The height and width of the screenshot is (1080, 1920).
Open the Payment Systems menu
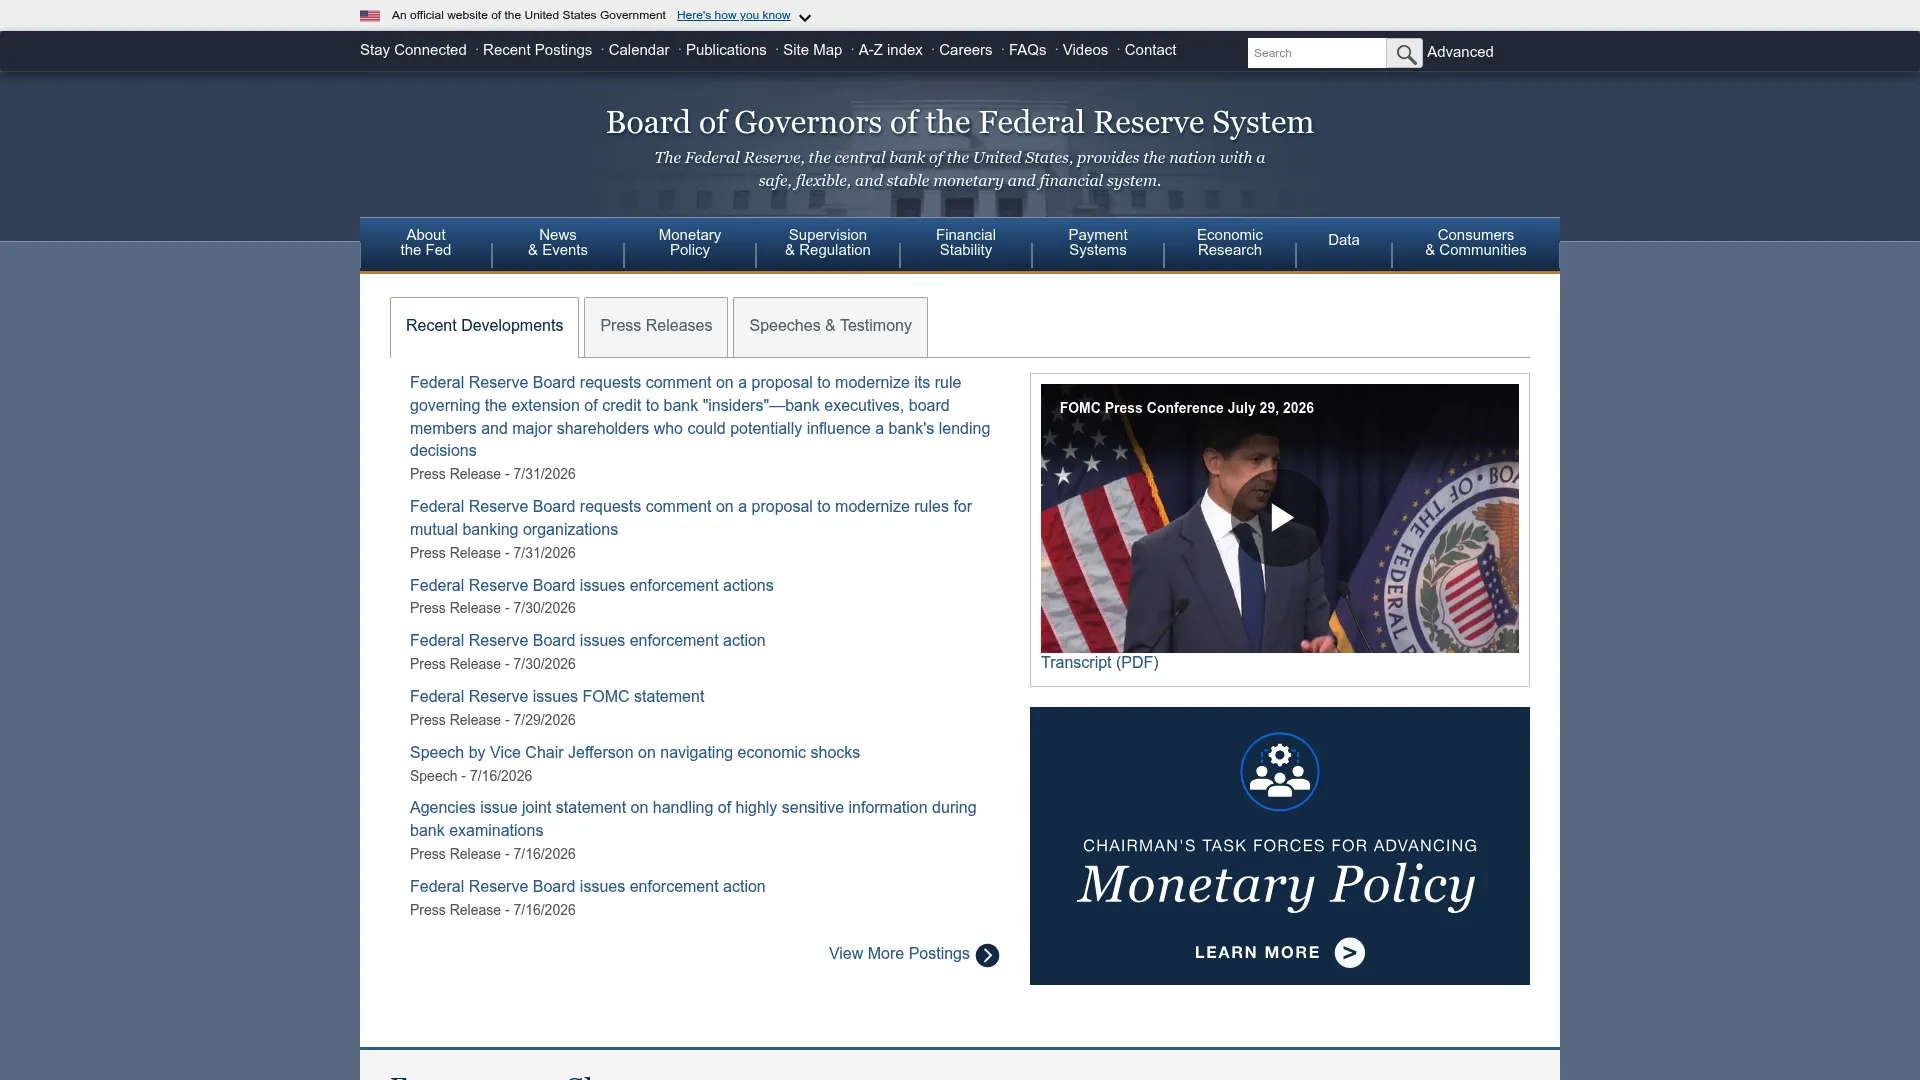pyautogui.click(x=1098, y=243)
